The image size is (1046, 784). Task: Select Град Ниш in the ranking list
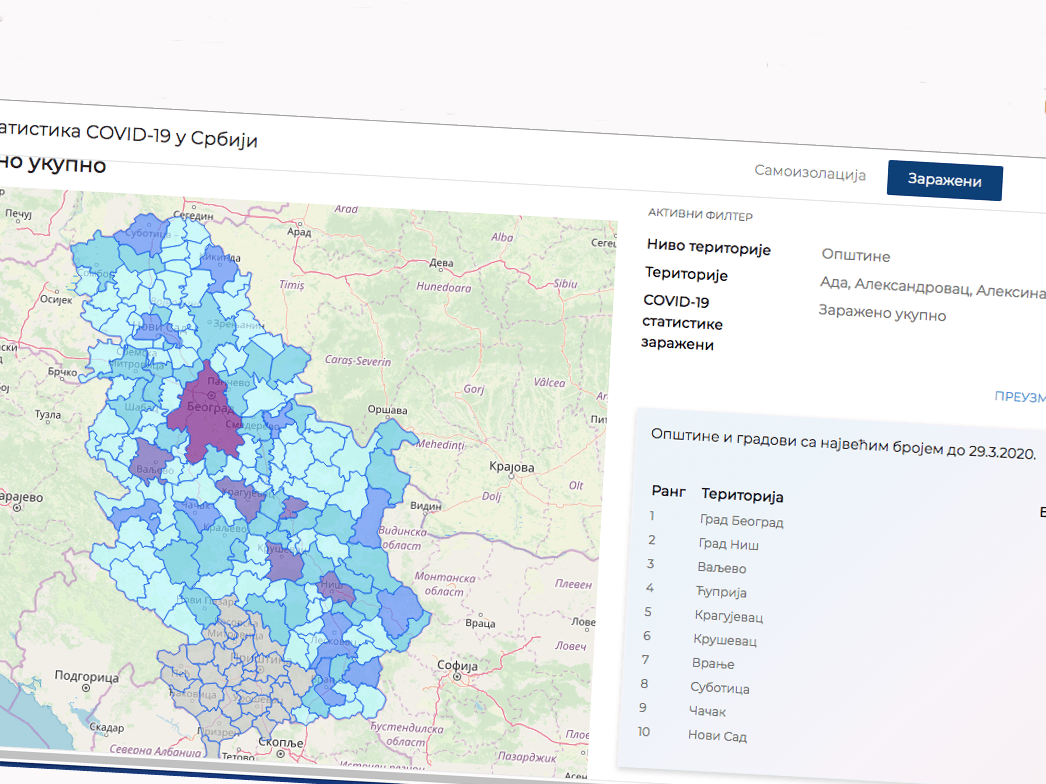[728, 545]
